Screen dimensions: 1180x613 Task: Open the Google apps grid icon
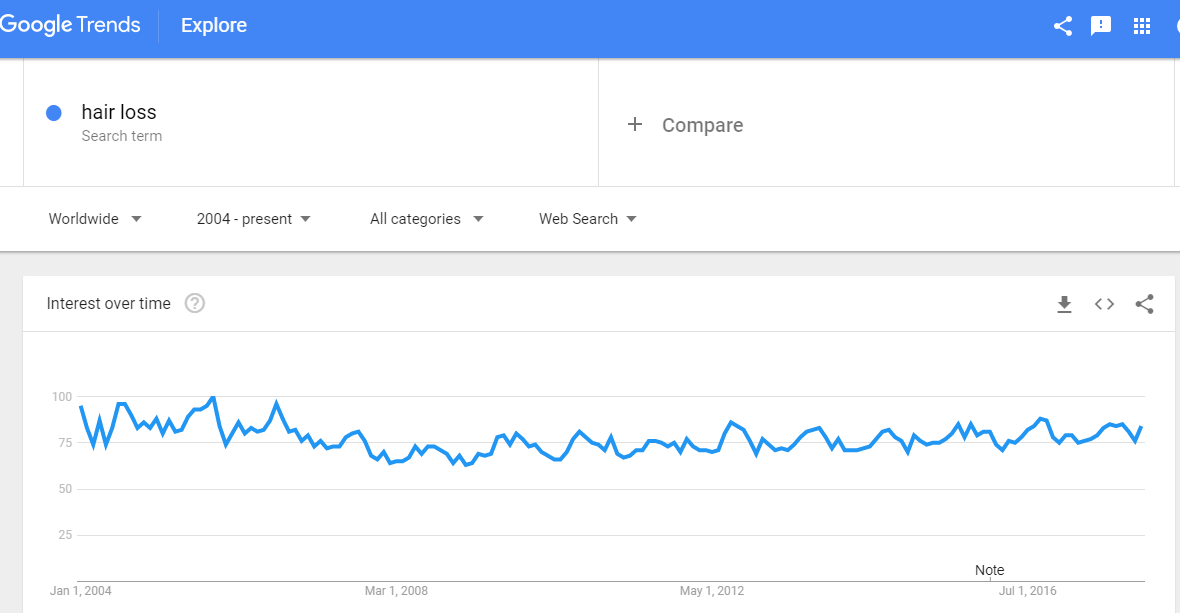(x=1142, y=26)
